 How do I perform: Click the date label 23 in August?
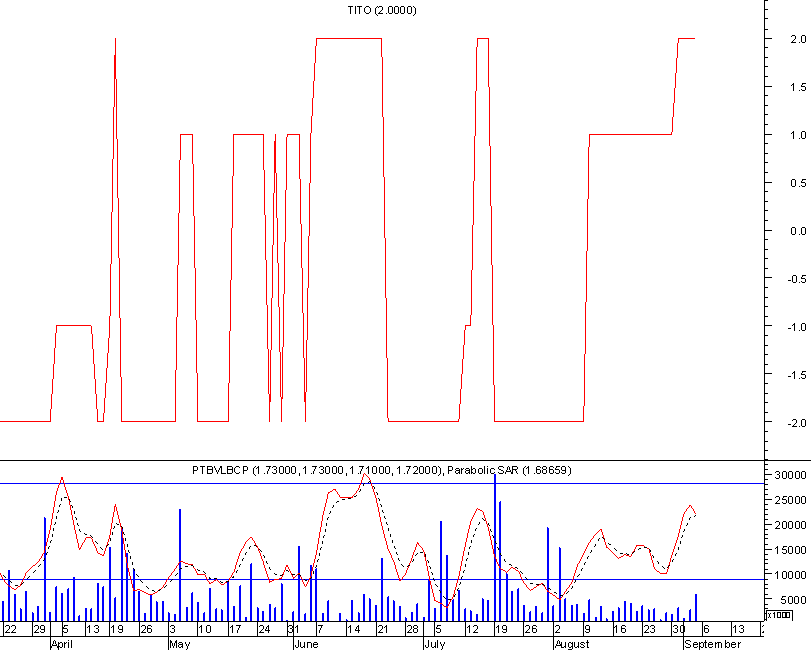649,629
